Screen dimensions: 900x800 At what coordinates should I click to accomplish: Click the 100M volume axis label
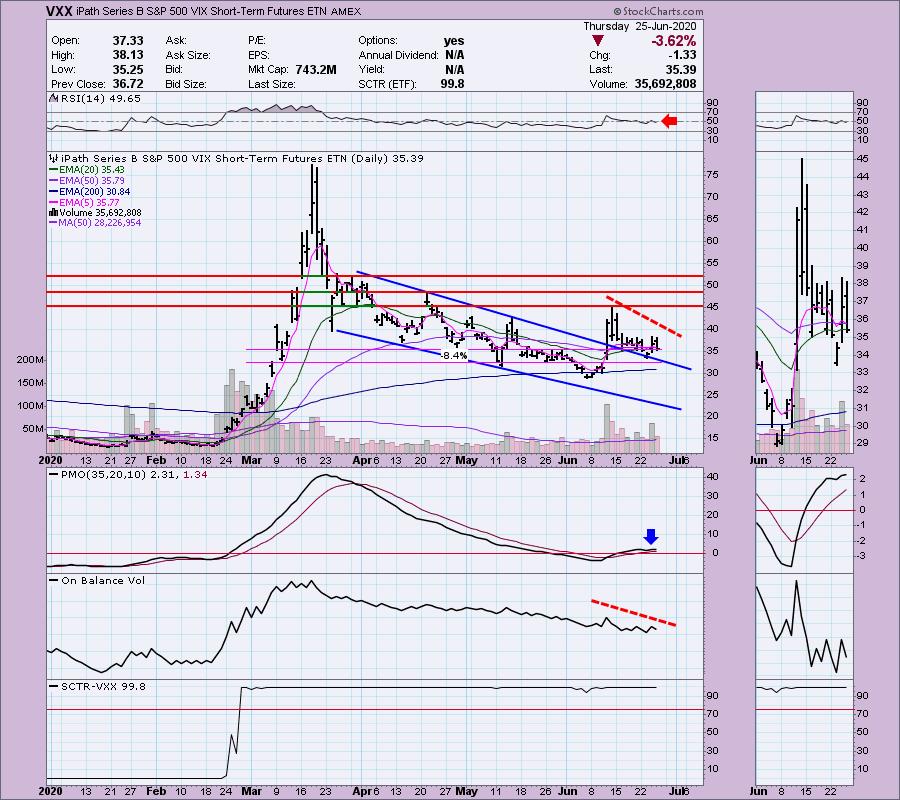click(x=32, y=406)
